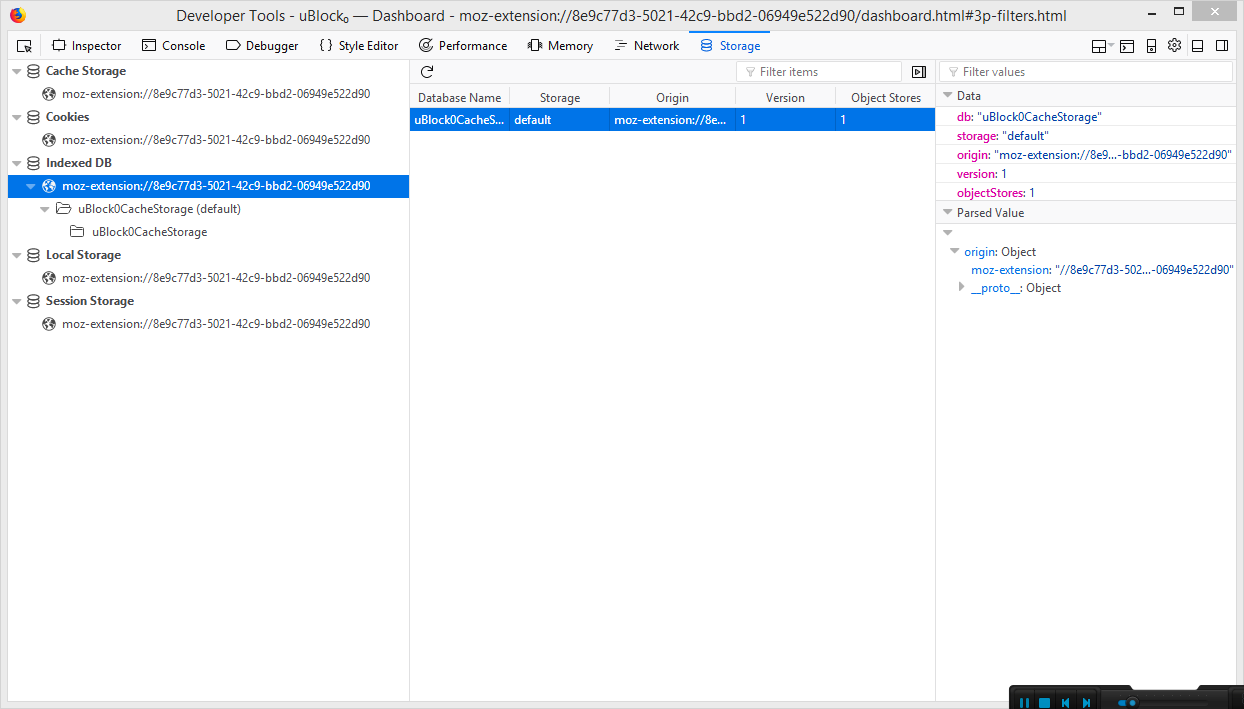Collapse the Cookies section

click(x=17, y=118)
